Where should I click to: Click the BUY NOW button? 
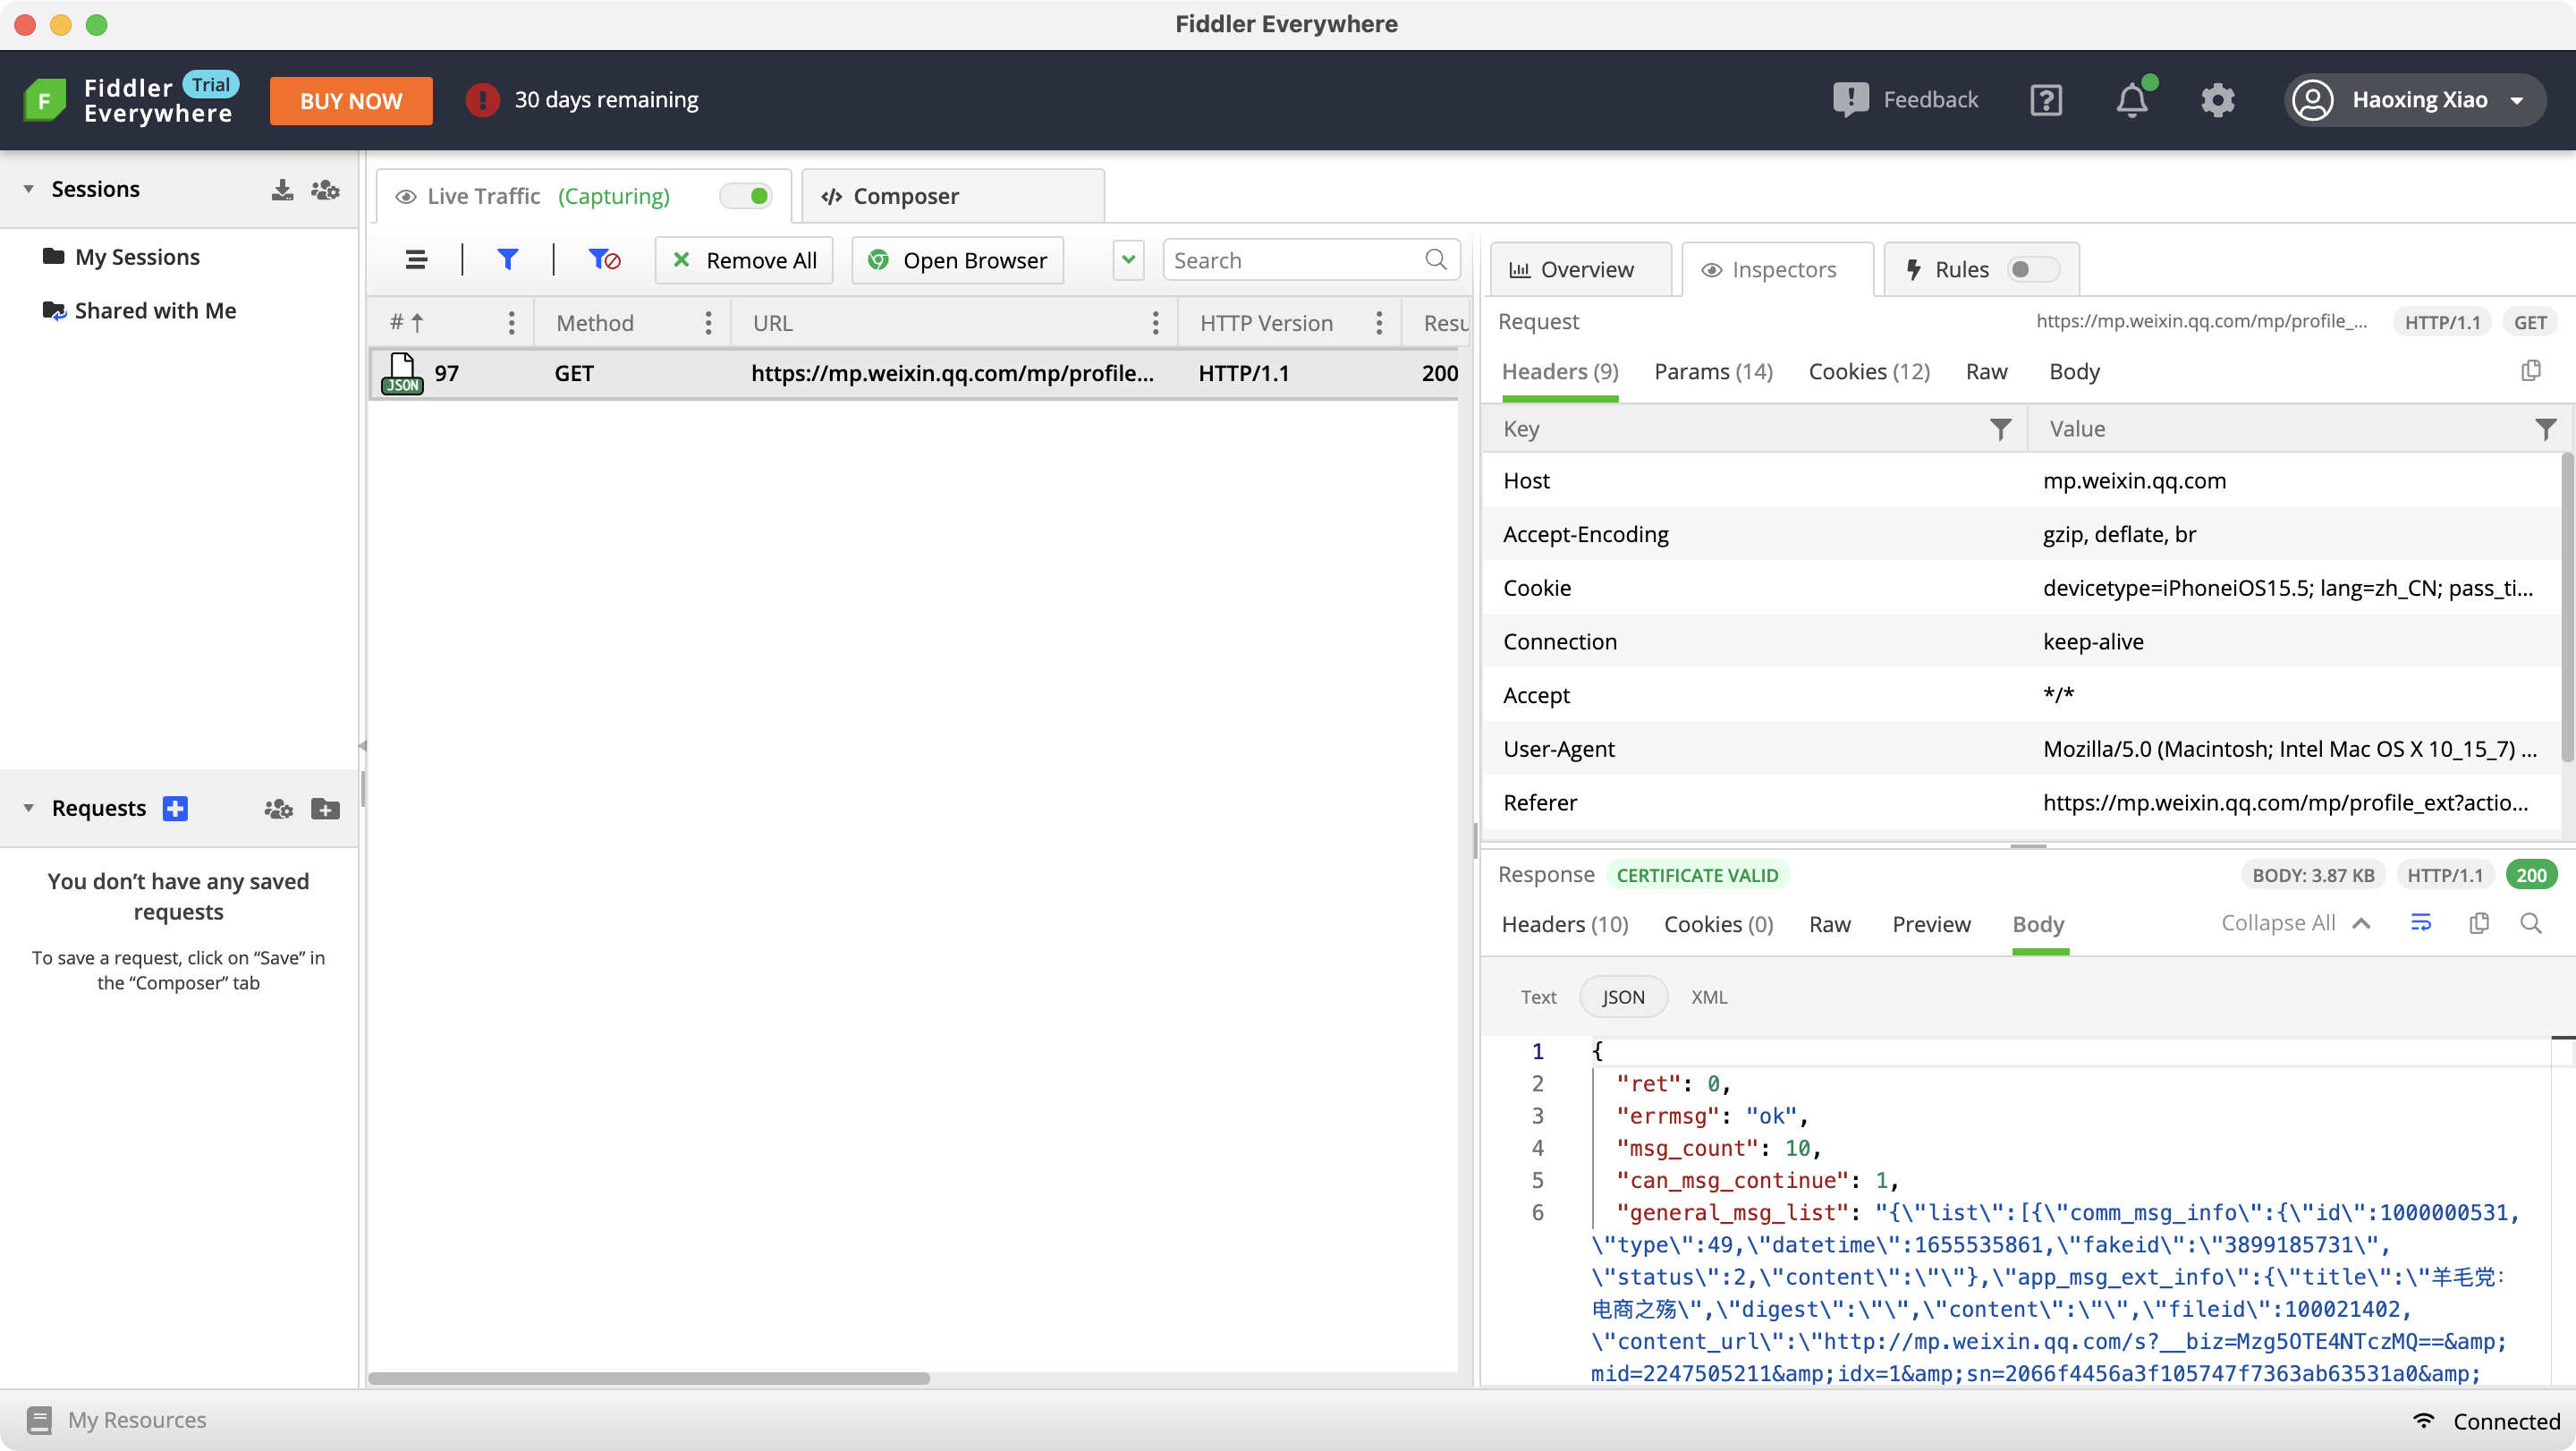[351, 101]
